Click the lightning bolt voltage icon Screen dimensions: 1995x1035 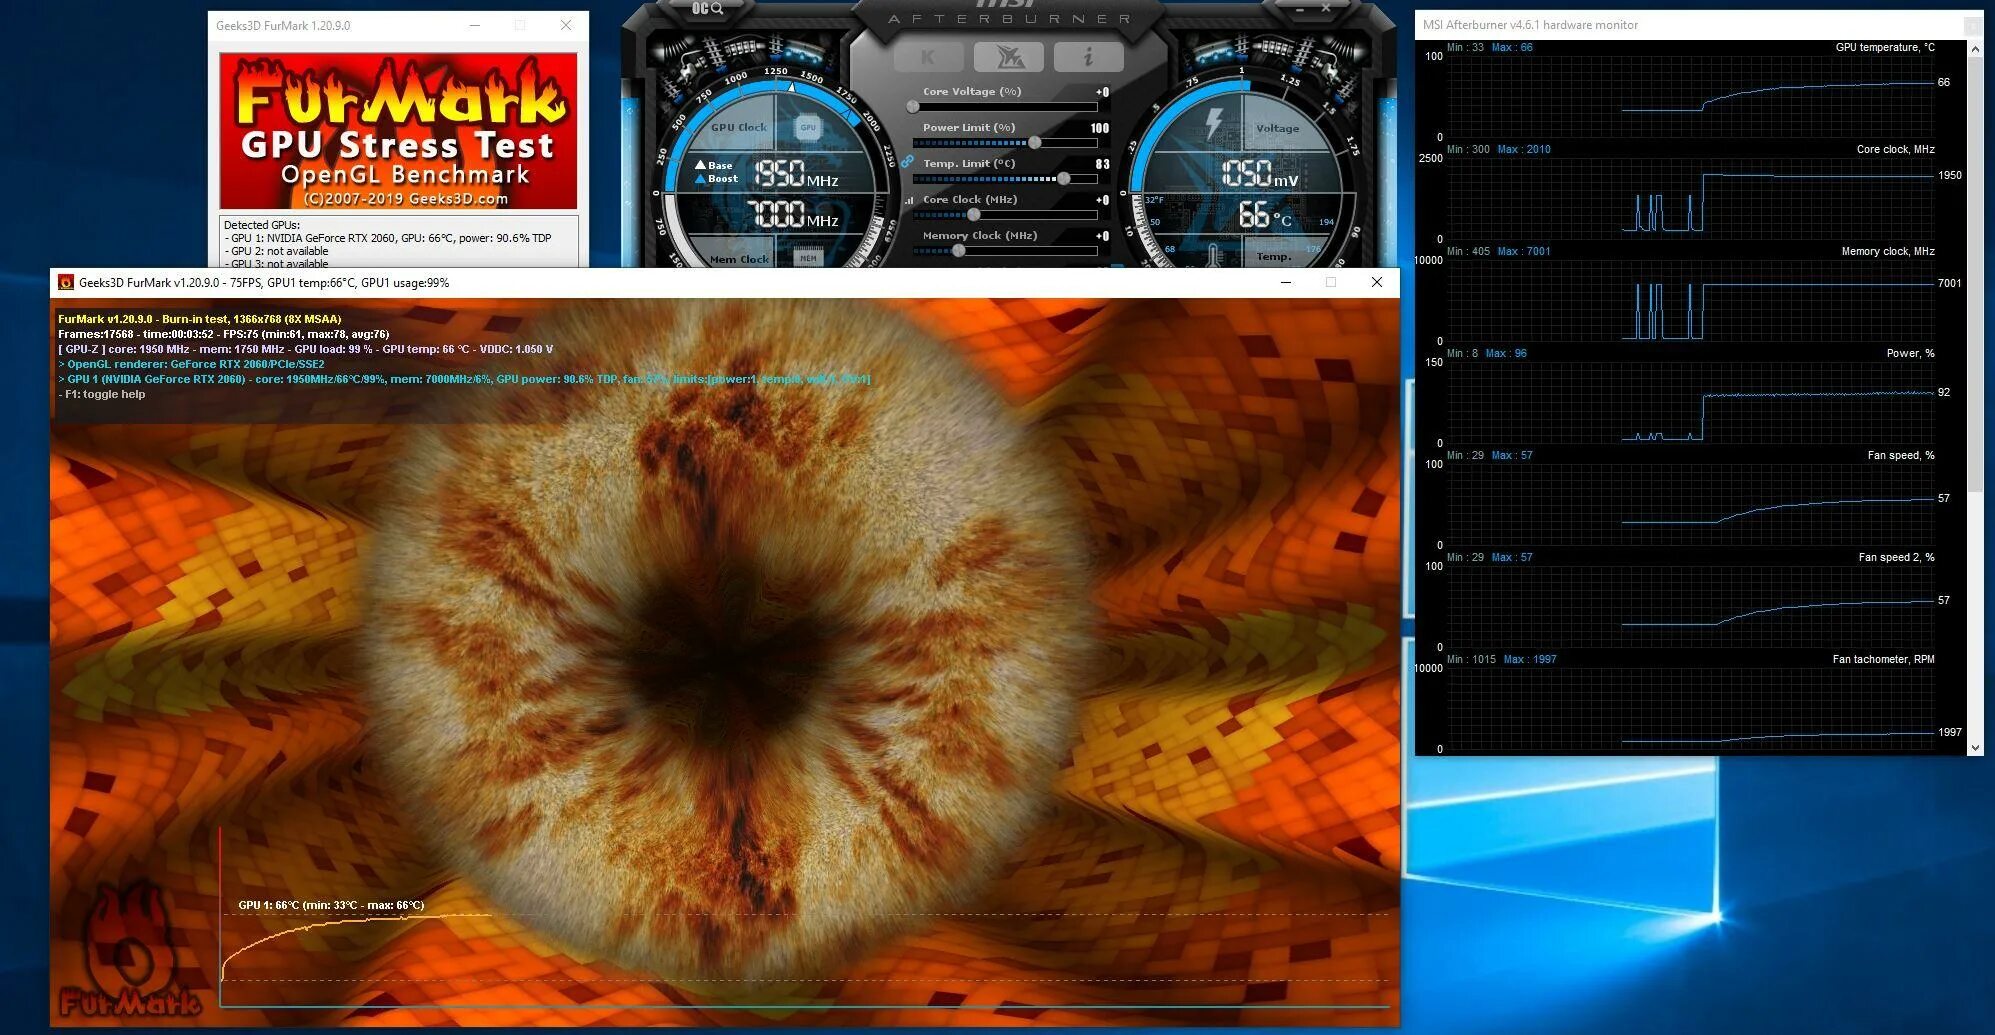(x=1213, y=122)
